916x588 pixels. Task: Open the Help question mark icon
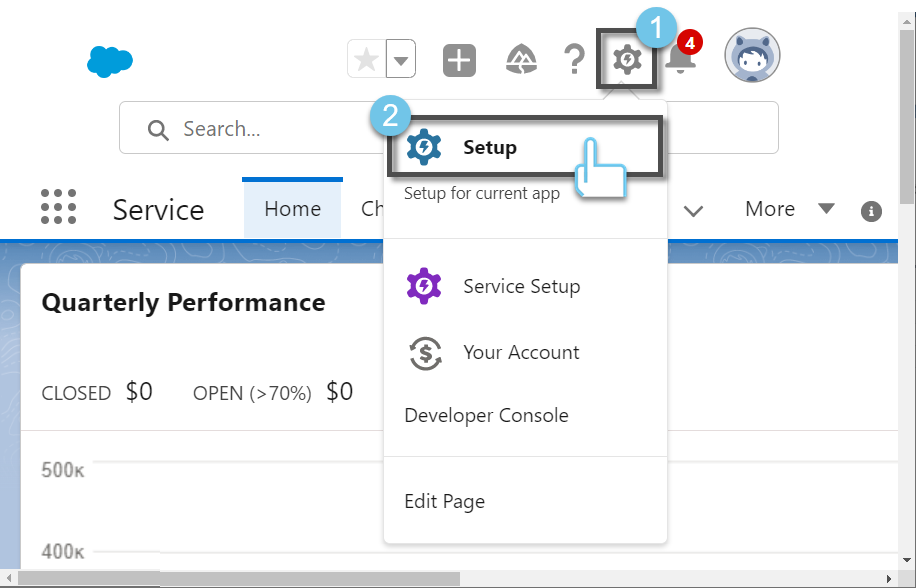(x=574, y=59)
